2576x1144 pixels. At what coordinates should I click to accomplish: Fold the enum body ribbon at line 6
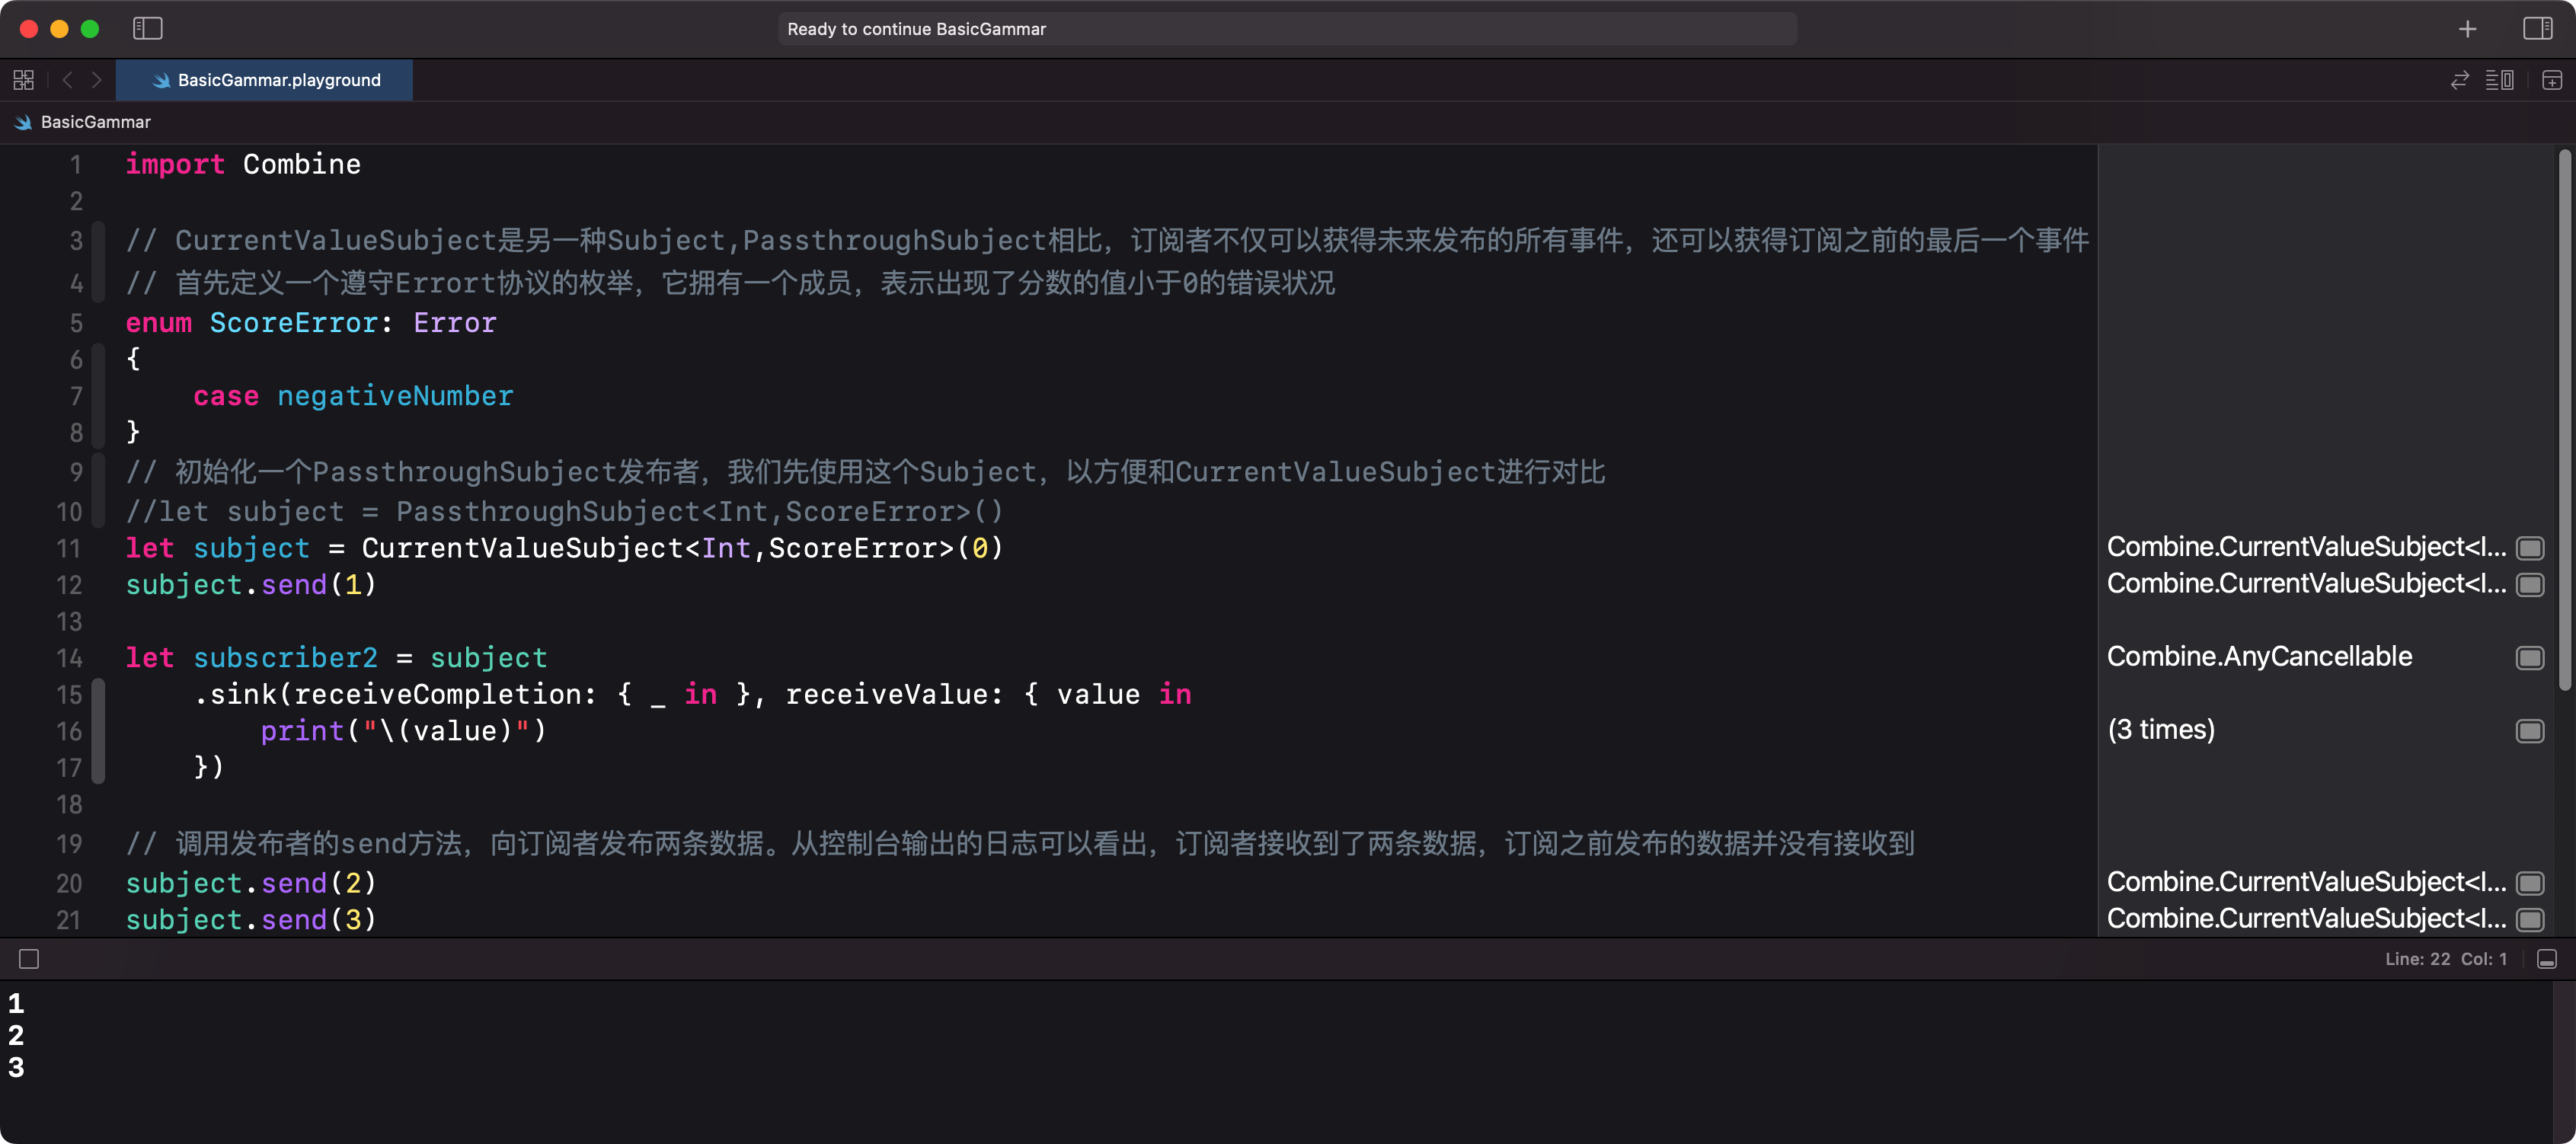tap(98, 395)
